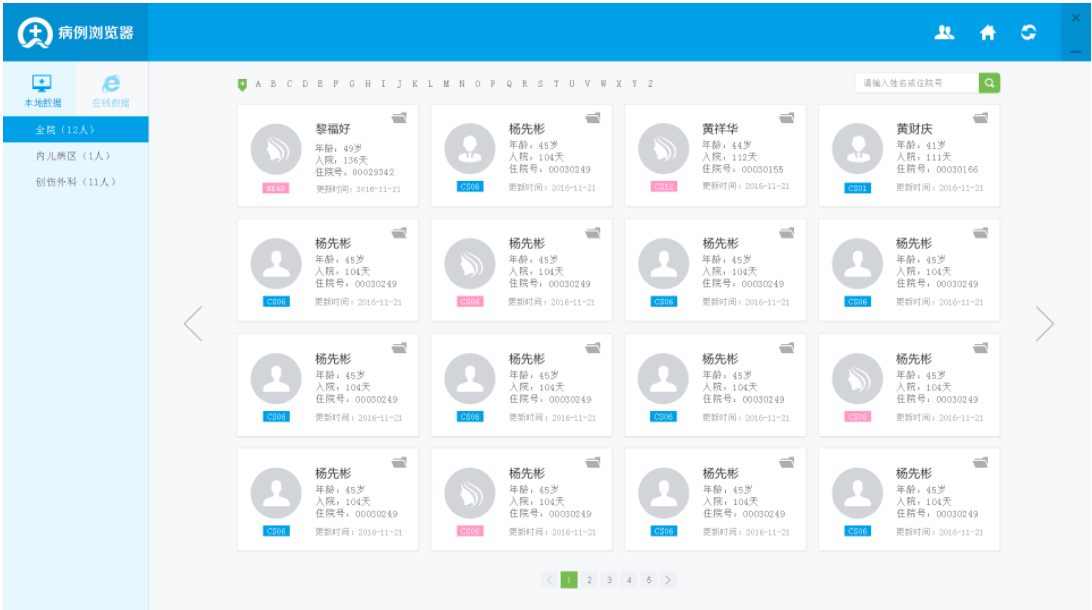Select 创伤外科（11人） in the sidebar
Image resolution: width=1092 pixels, height=610 pixels.
pos(75,182)
